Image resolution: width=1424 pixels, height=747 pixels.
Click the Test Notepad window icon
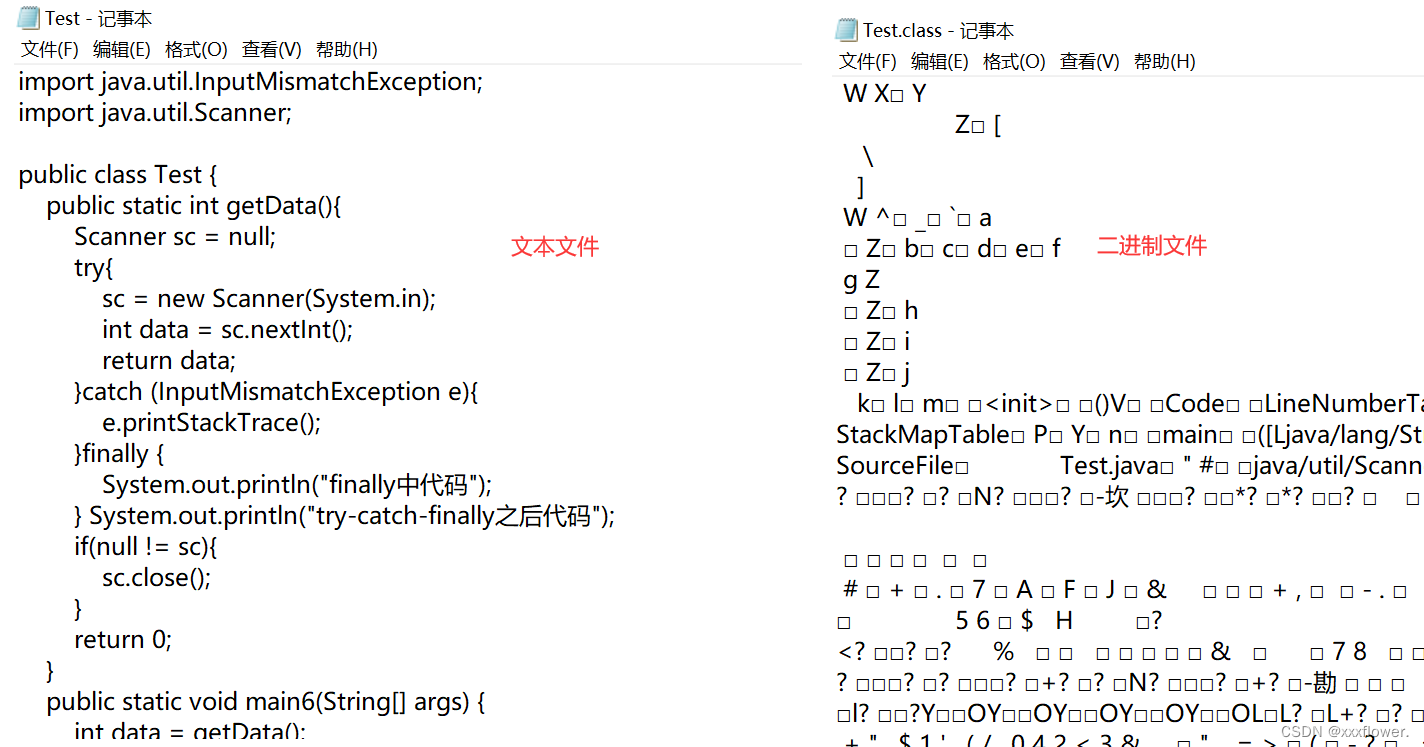coord(29,18)
